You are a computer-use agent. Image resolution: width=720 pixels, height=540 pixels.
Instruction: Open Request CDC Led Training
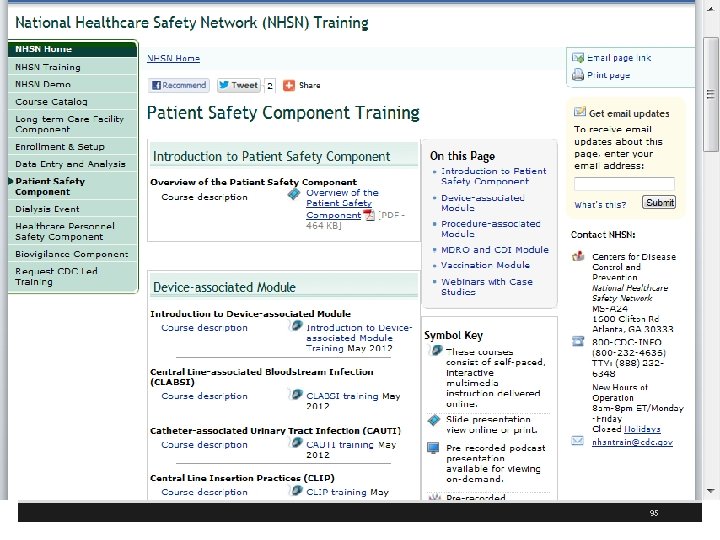tap(73, 276)
